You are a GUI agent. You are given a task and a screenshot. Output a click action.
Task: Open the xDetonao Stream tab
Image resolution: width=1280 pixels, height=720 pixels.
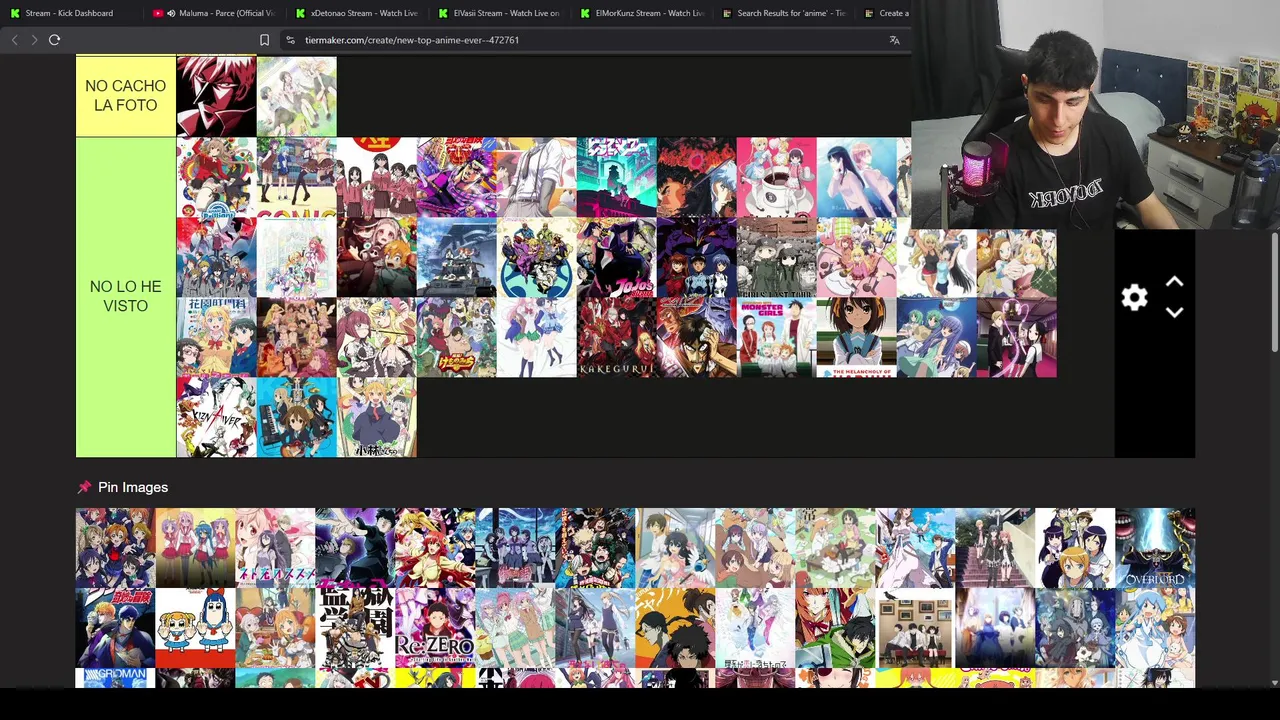(358, 13)
